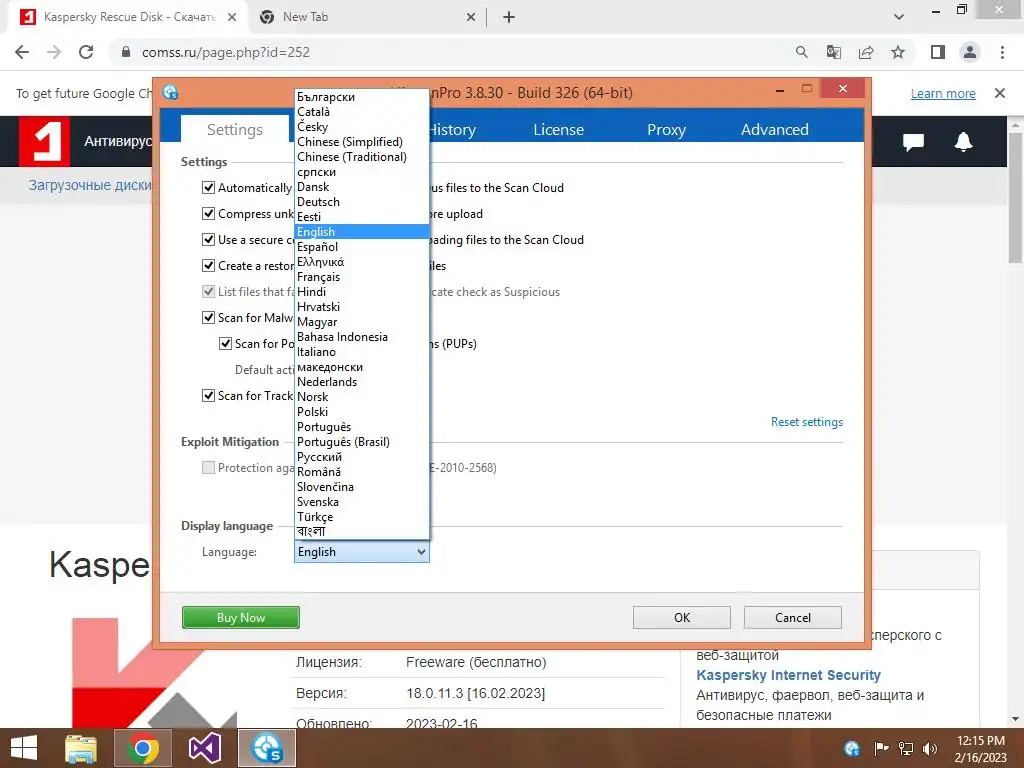Toggle Scan for Malware checkbox
This screenshot has height=768, width=1024.
(x=208, y=317)
